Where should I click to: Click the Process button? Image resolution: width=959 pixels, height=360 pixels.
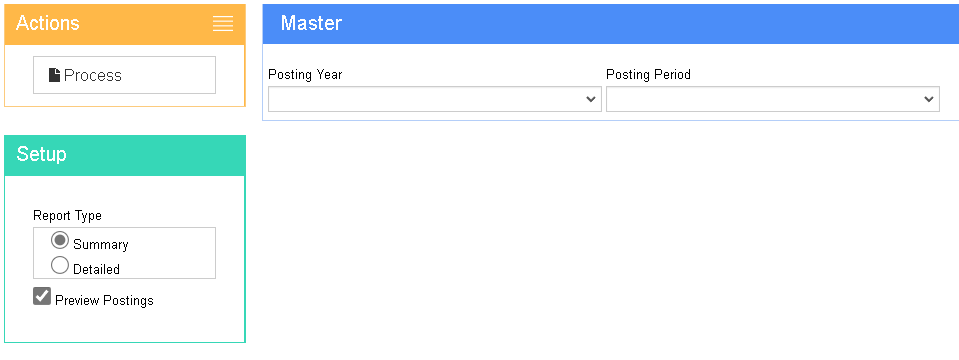(x=124, y=75)
